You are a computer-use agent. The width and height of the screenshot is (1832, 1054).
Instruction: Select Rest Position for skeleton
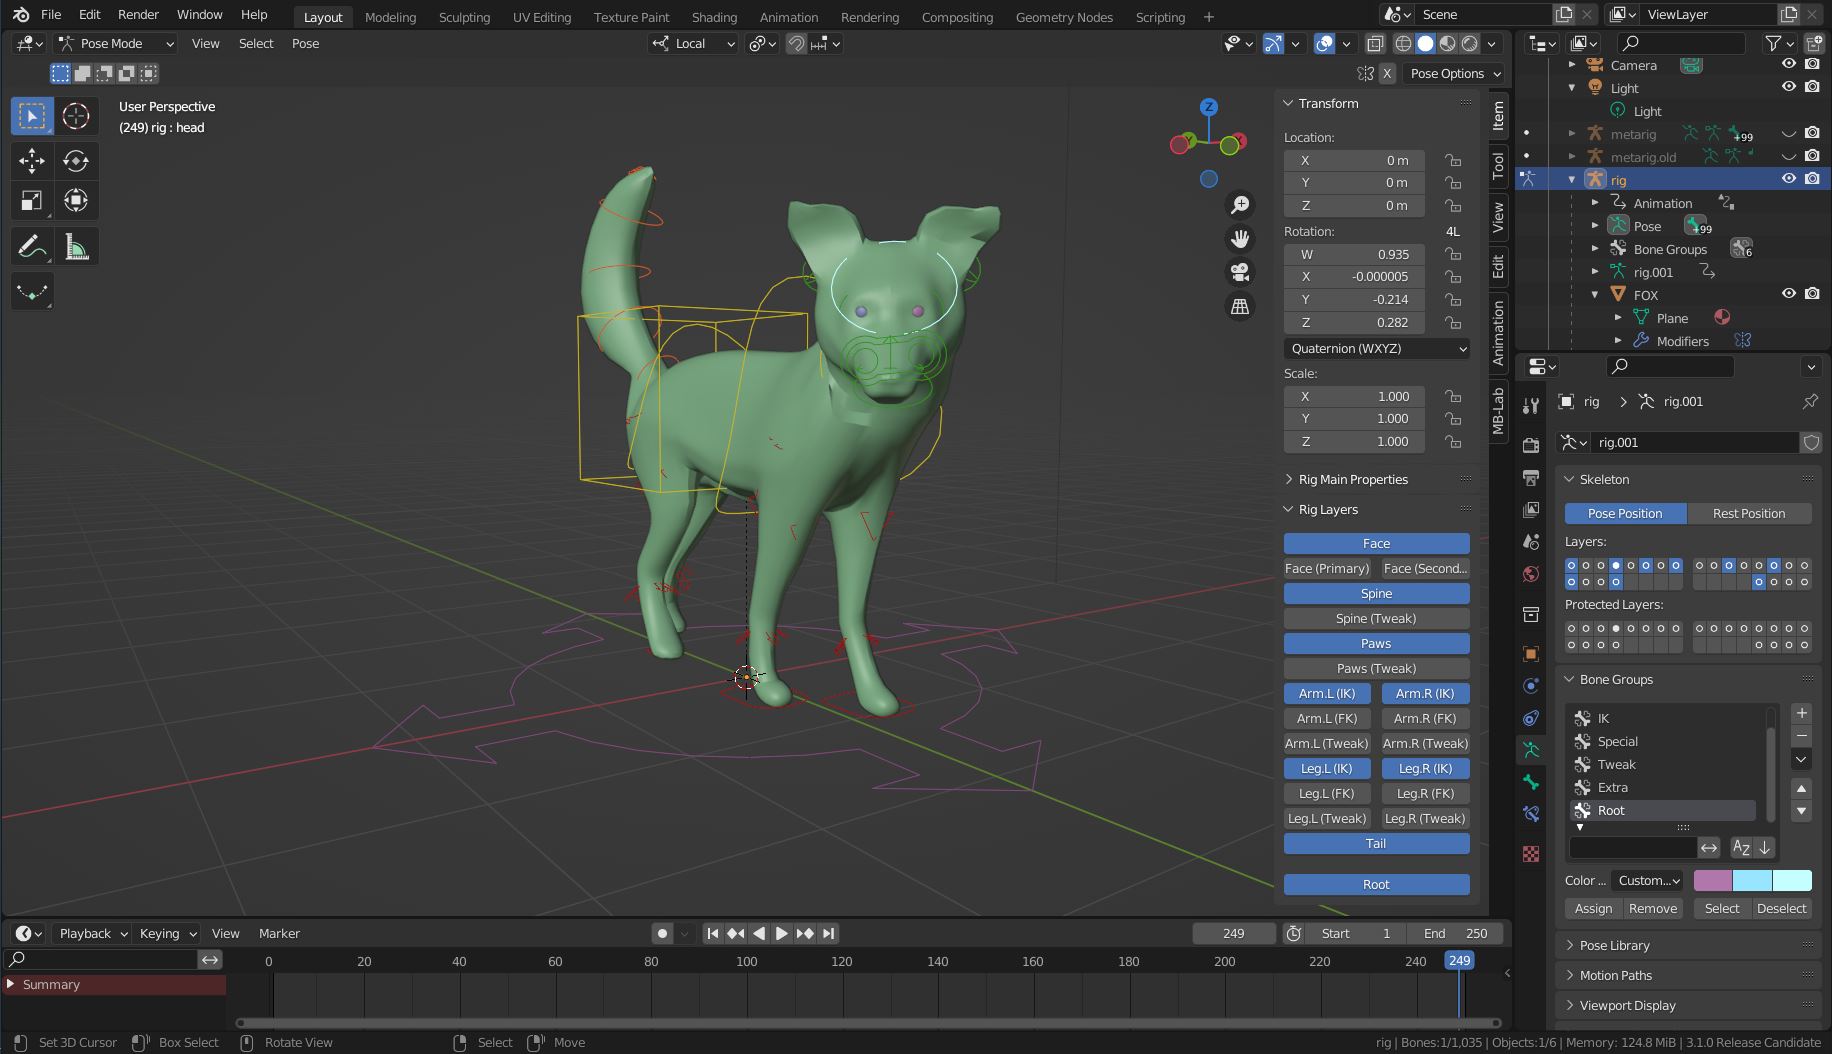(x=1749, y=513)
